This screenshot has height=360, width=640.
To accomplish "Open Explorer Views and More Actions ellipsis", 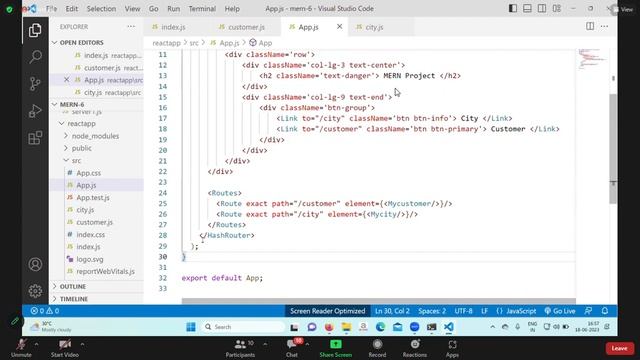I will pos(131,27).
